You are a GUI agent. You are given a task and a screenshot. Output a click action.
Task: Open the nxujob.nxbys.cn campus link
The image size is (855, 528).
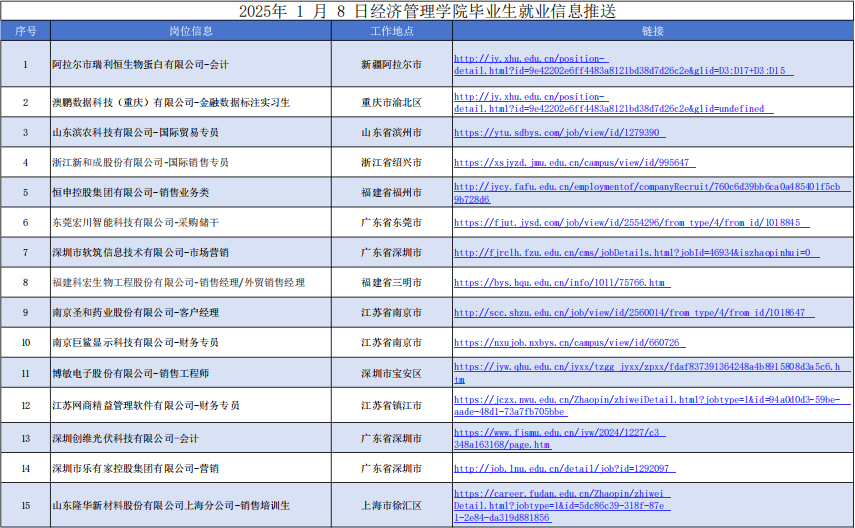568,342
